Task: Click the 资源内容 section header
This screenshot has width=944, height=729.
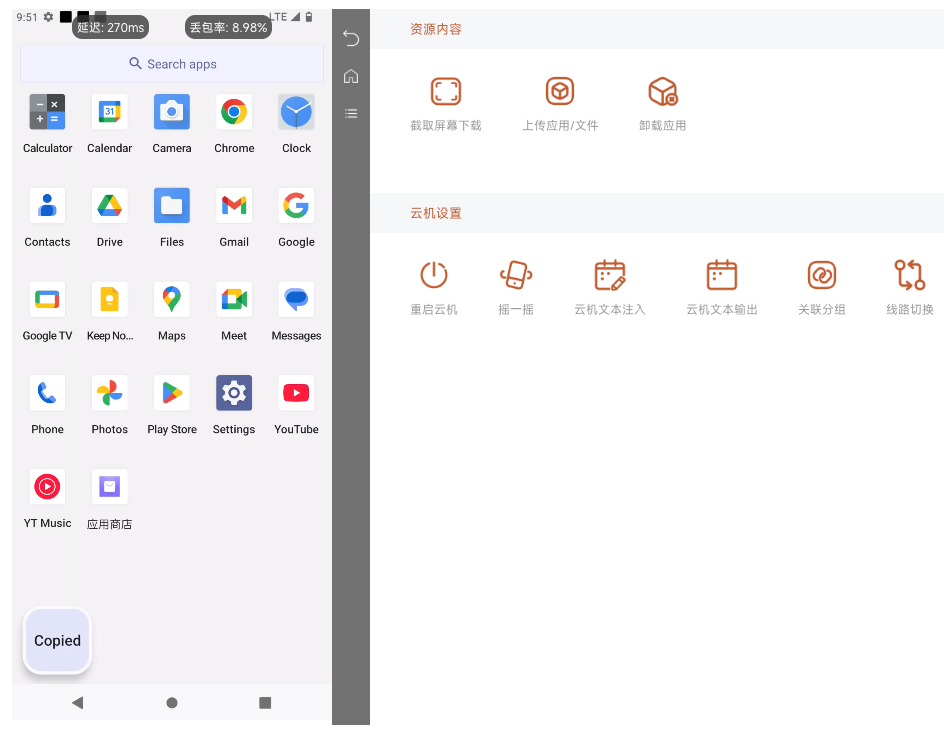Action: click(x=436, y=29)
